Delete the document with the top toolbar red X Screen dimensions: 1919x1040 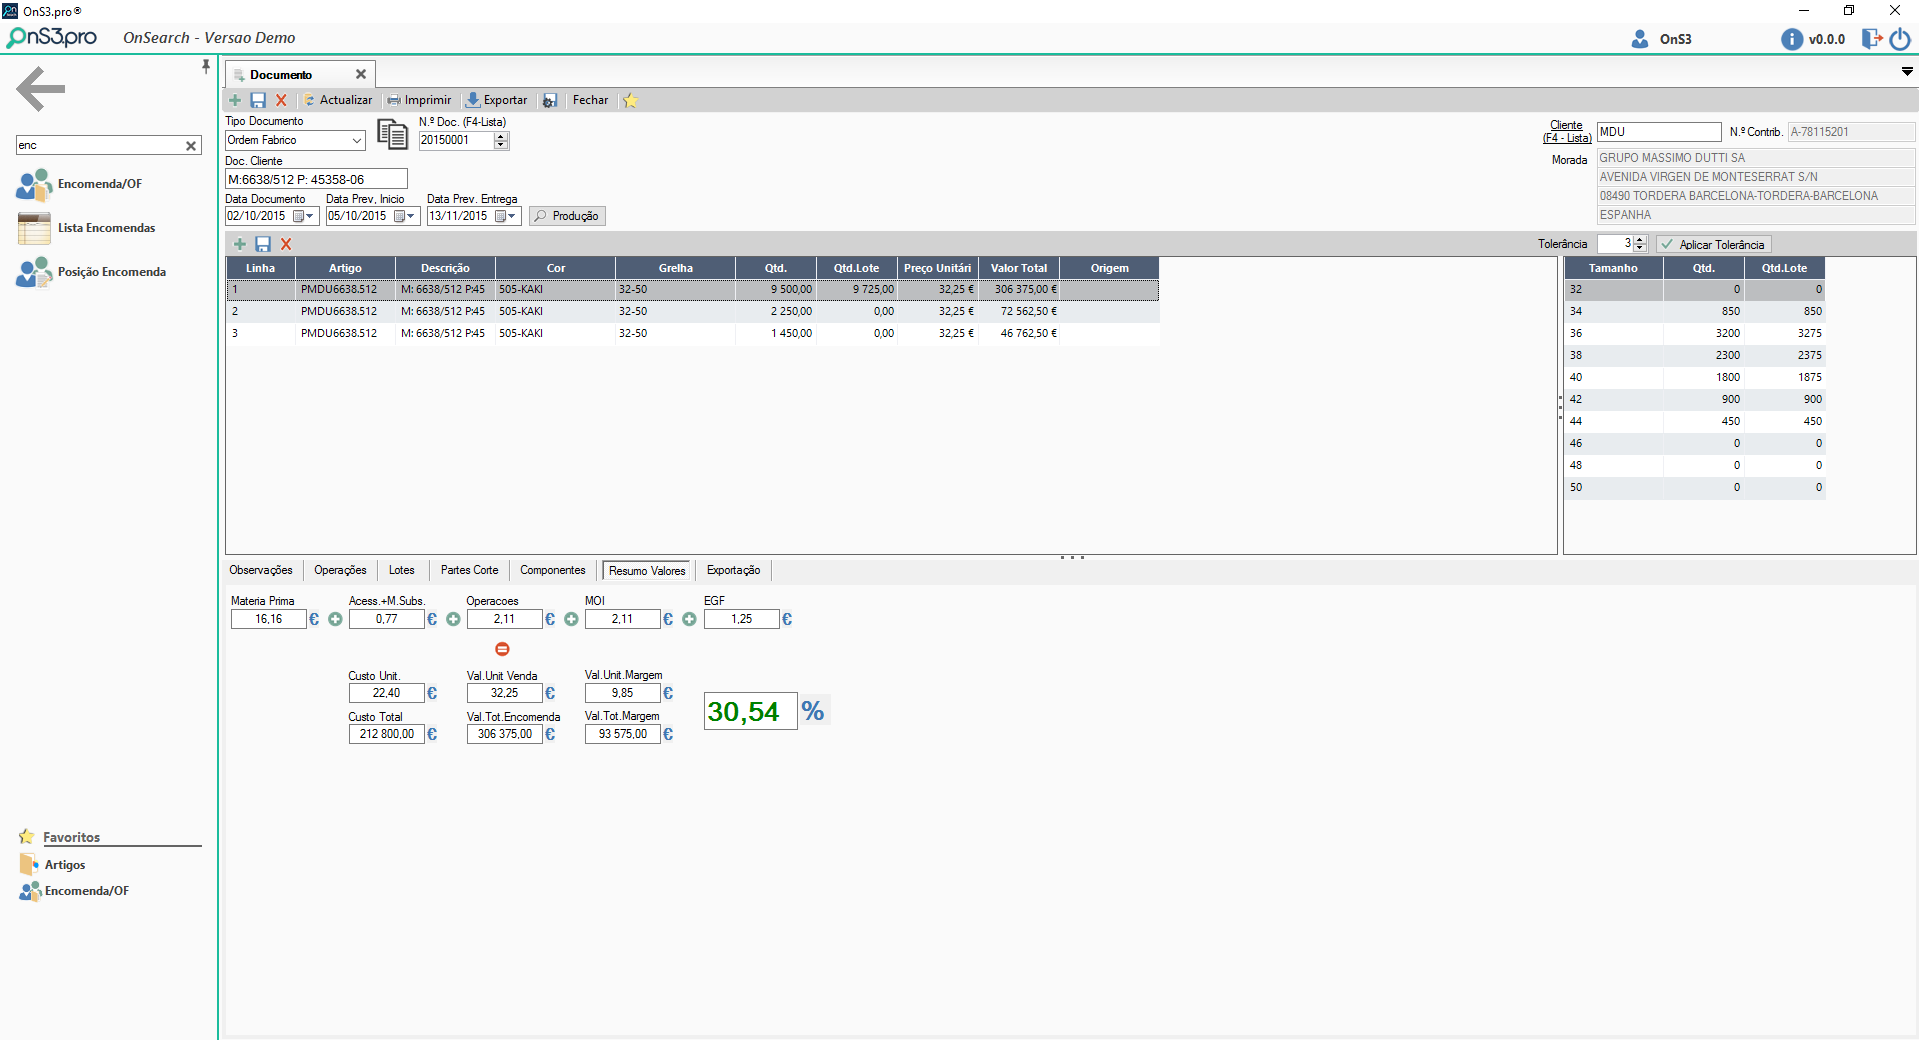pyautogui.click(x=281, y=100)
